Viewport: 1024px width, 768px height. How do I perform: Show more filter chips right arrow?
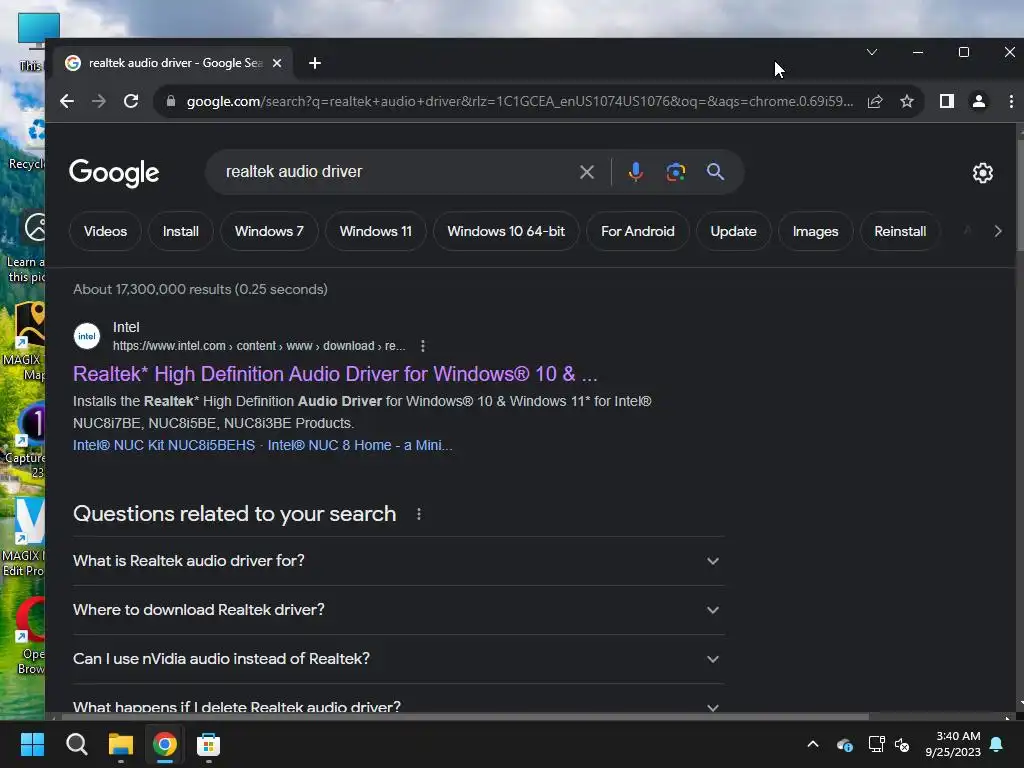tap(997, 231)
